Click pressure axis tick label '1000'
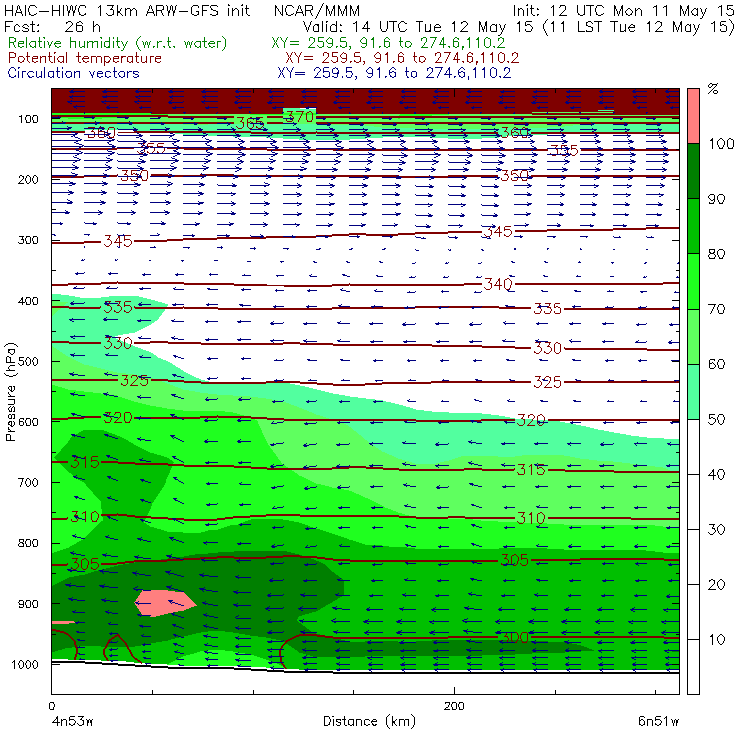Image resolution: width=740 pixels, height=740 pixels. point(25,664)
